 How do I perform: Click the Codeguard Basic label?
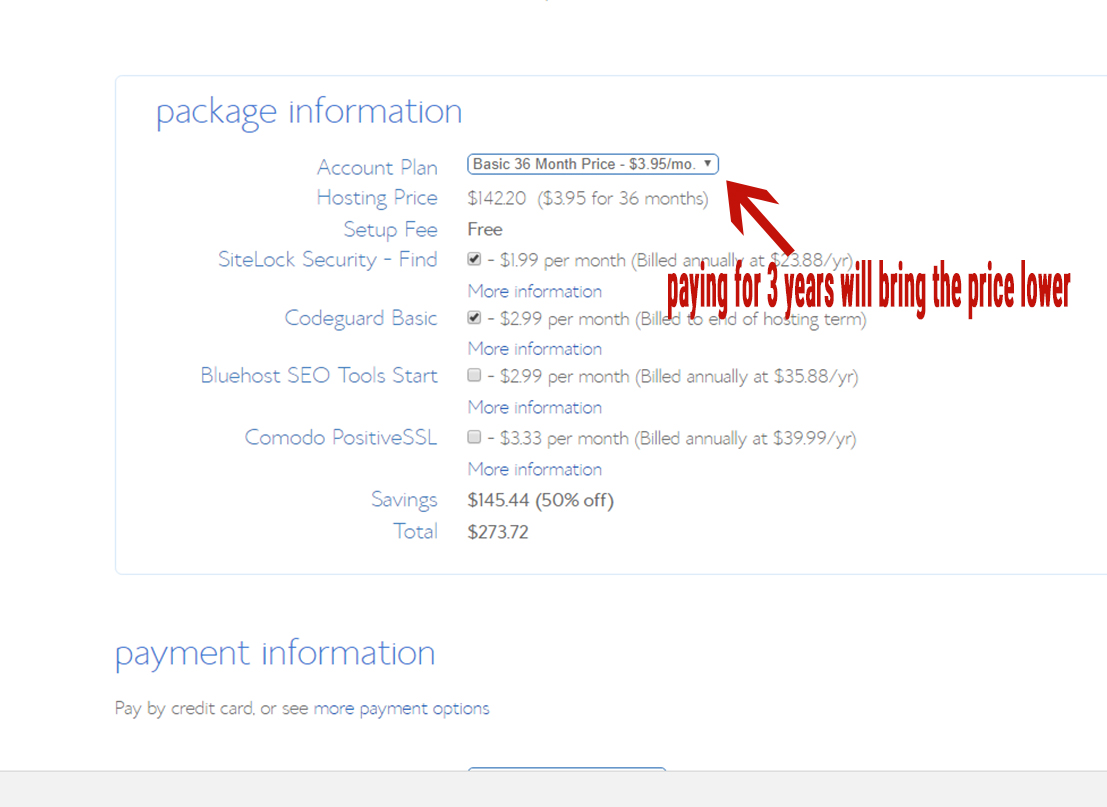point(361,318)
